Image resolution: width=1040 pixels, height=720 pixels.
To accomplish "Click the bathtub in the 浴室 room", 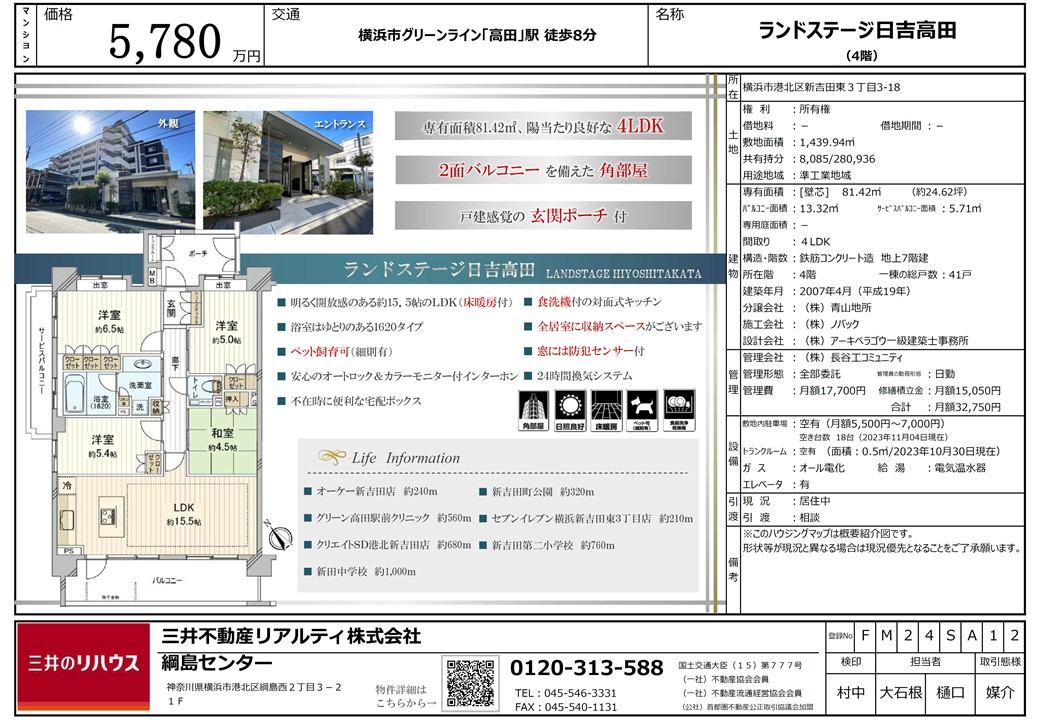I will click(x=73, y=391).
